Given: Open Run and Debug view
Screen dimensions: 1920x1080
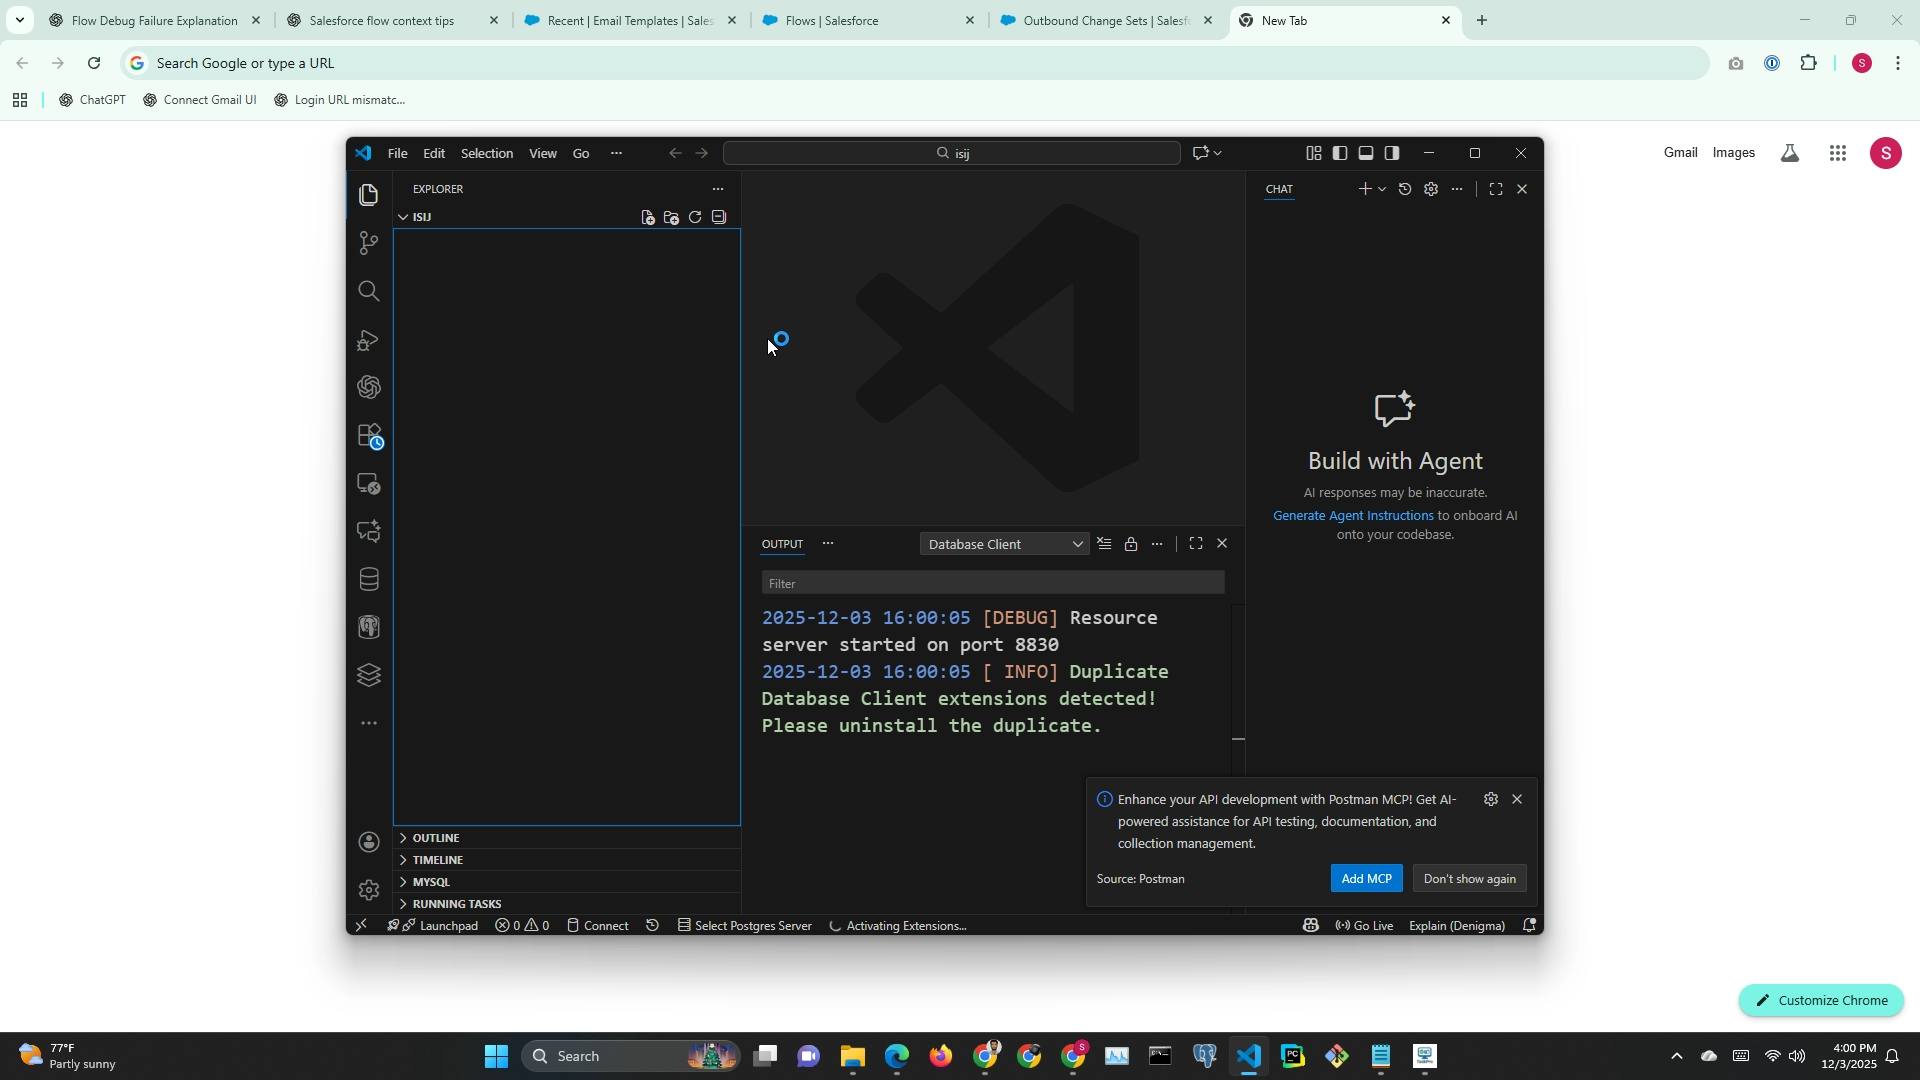Looking at the screenshot, I should [369, 340].
